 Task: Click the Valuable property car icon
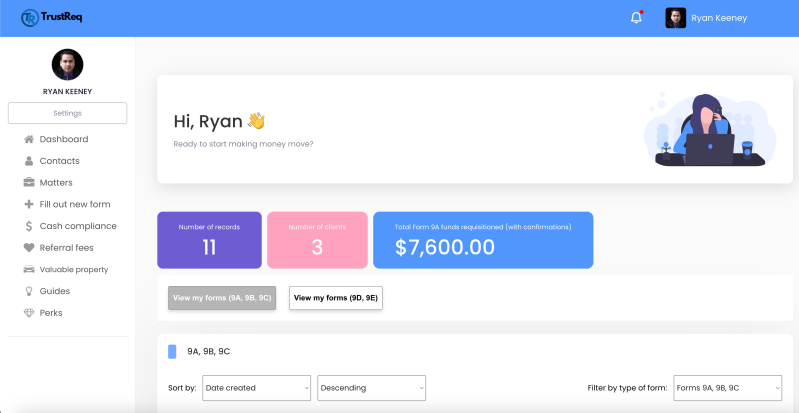pyautogui.click(x=29, y=269)
